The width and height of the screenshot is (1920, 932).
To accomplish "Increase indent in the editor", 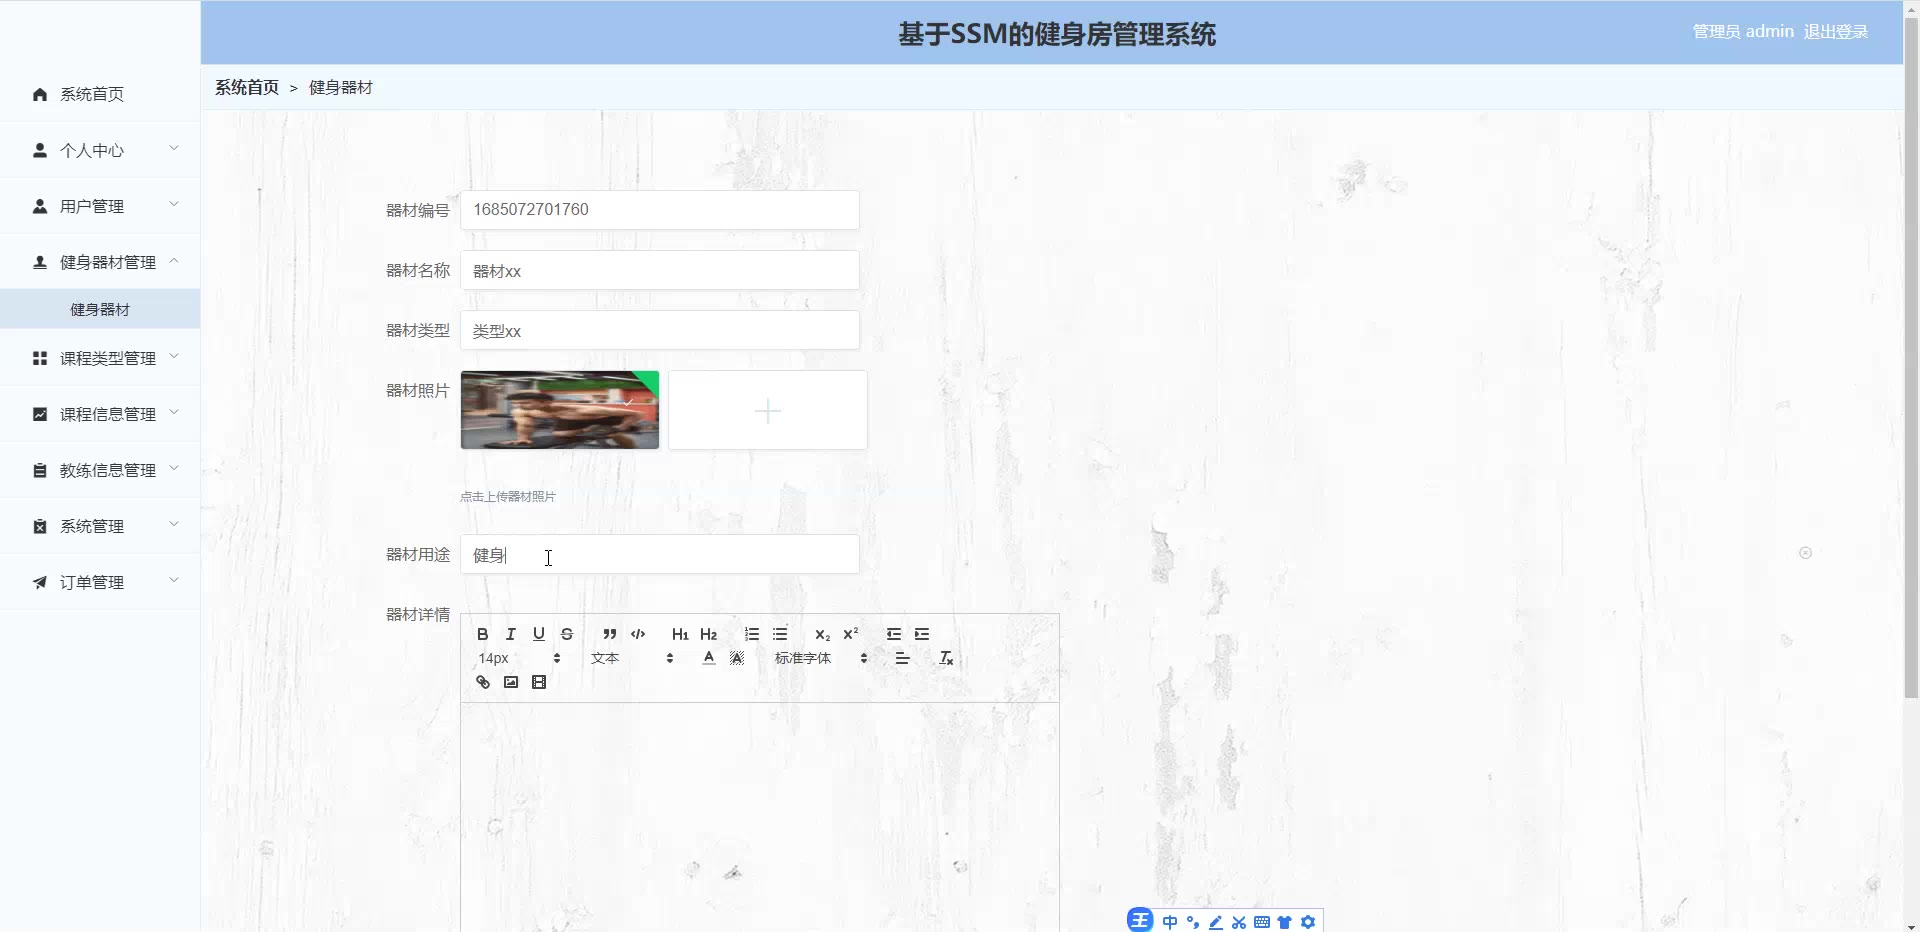I will [922, 634].
